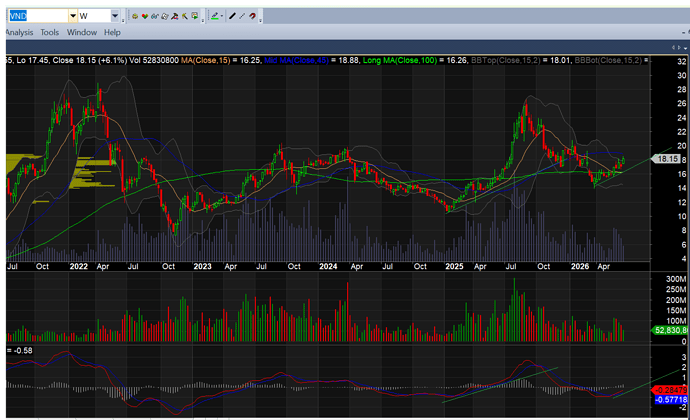Select the green line color pen tool

214,16
